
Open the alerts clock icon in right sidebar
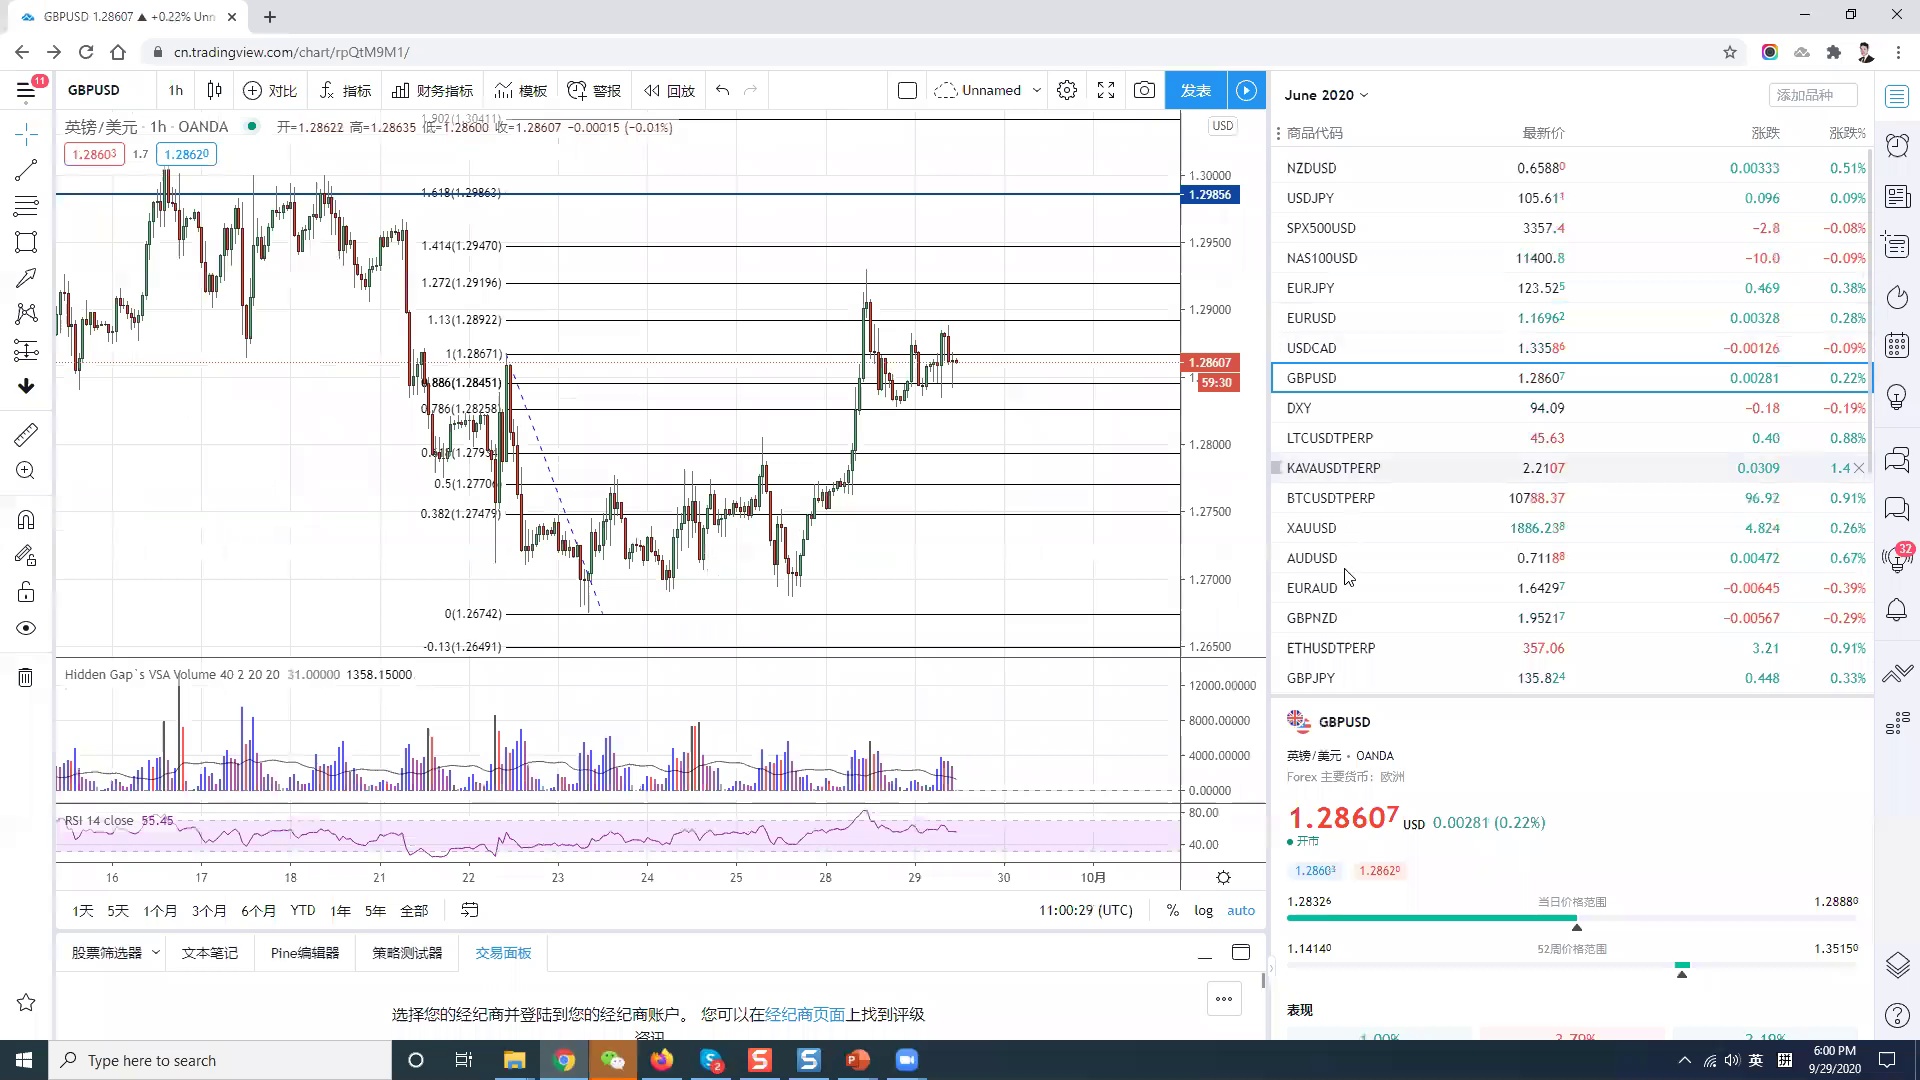pyautogui.click(x=1897, y=146)
